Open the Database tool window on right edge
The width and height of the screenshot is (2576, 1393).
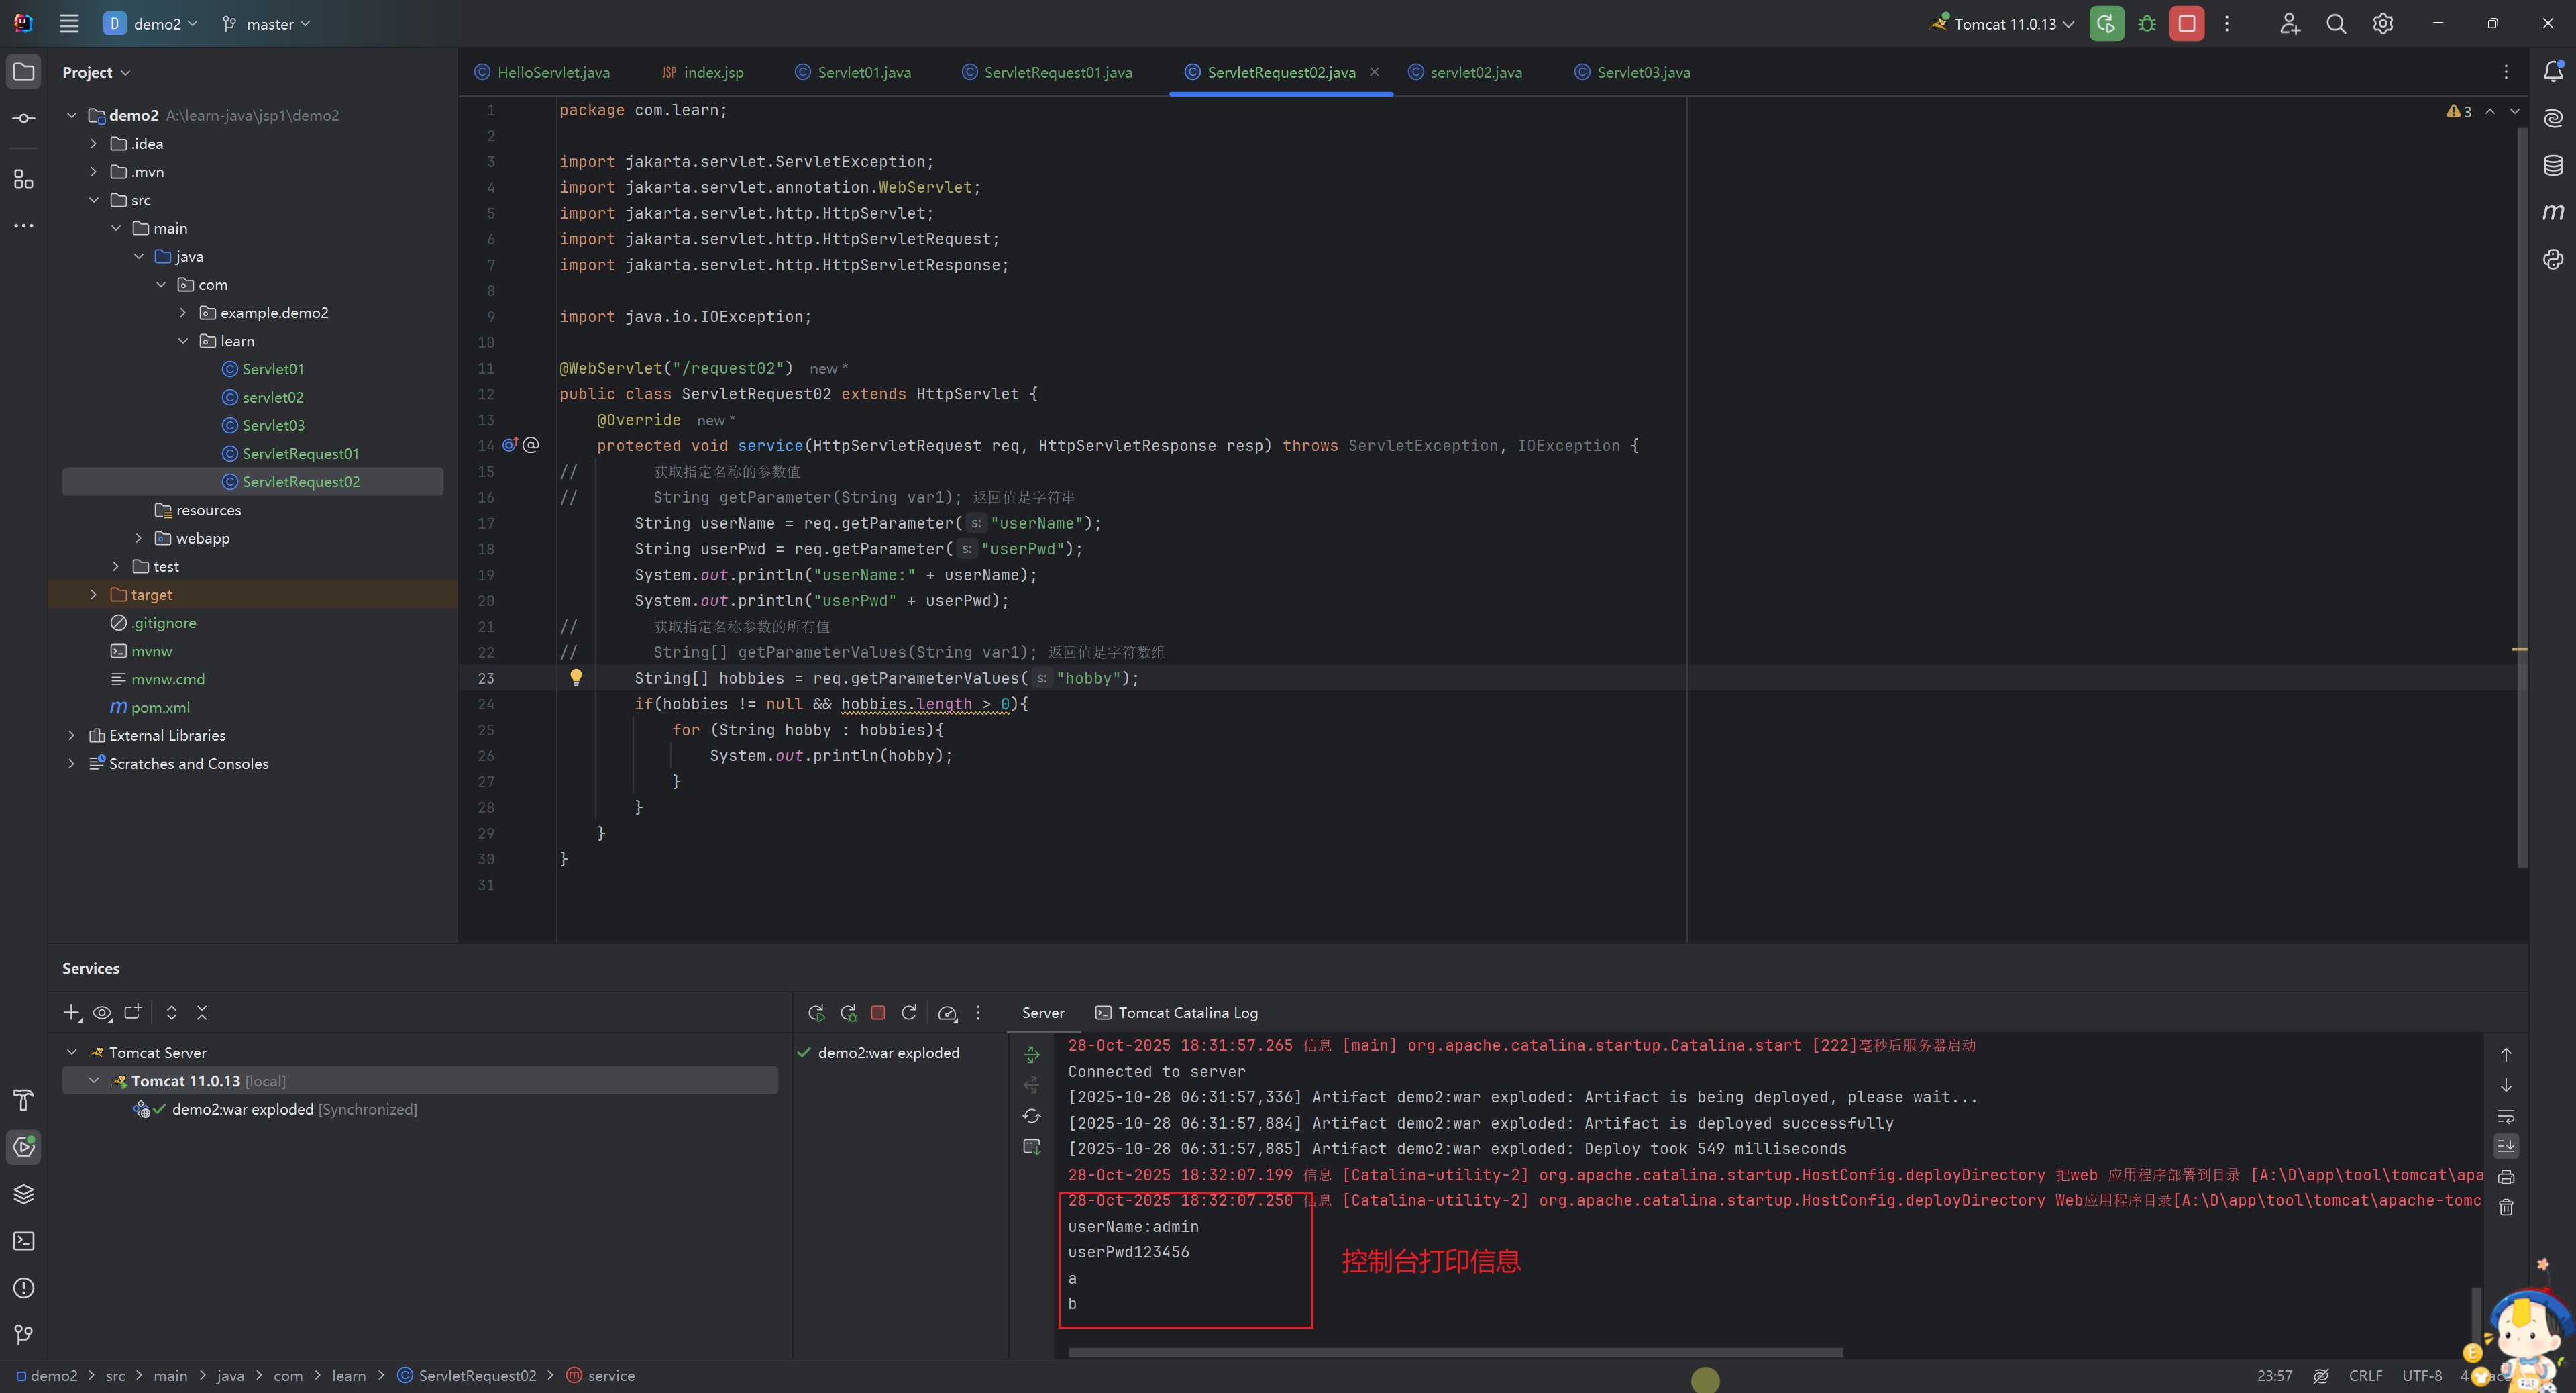2553,165
